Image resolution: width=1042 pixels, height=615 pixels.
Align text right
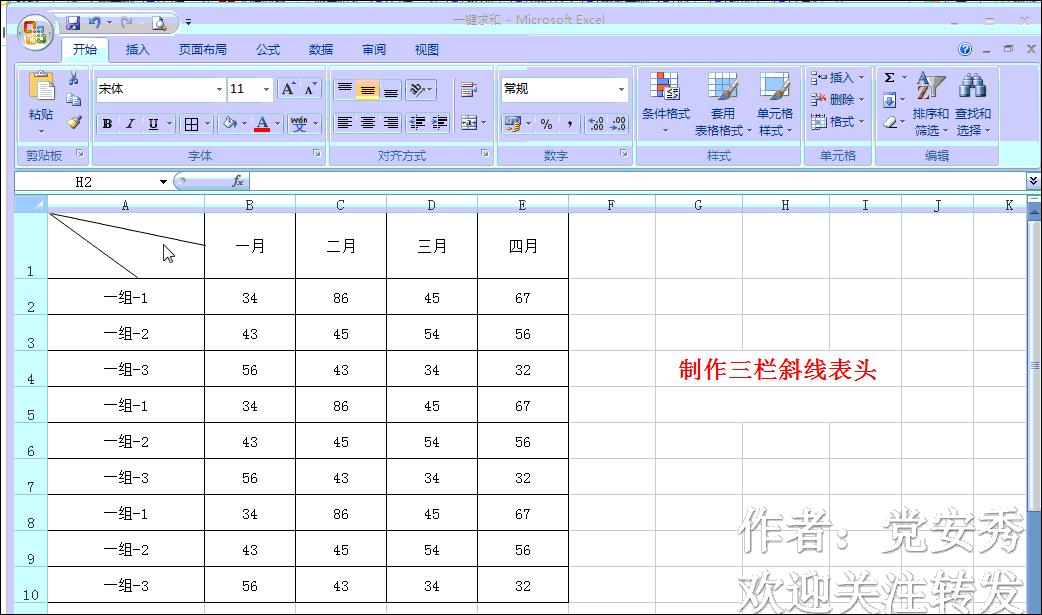click(391, 123)
